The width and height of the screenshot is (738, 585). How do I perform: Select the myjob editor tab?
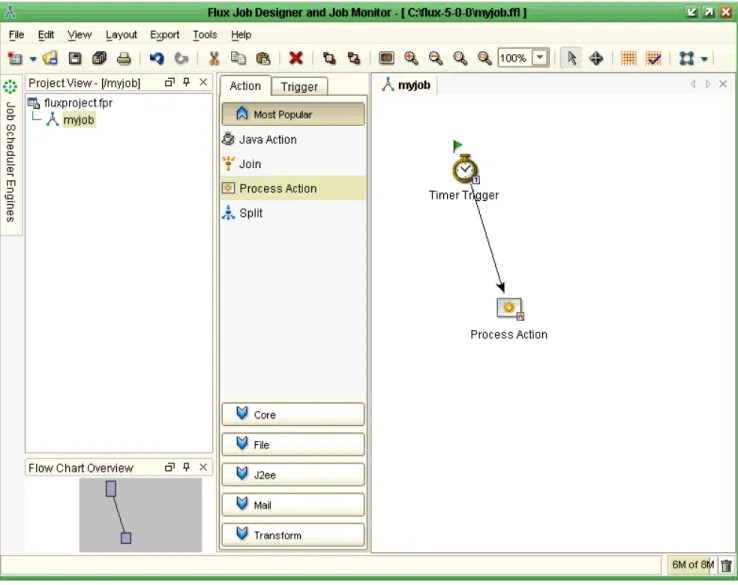tap(406, 85)
